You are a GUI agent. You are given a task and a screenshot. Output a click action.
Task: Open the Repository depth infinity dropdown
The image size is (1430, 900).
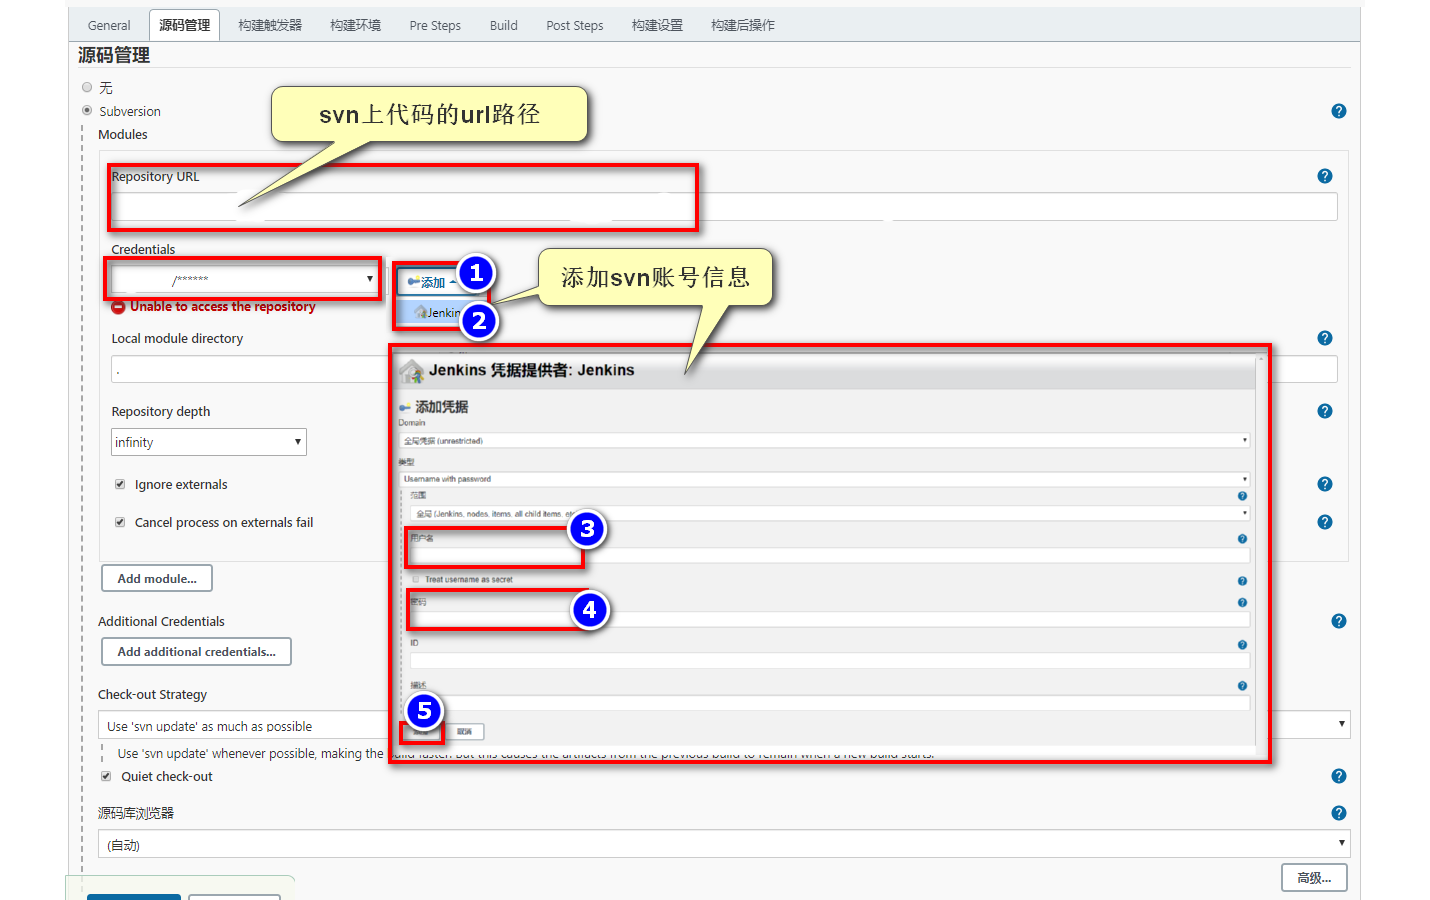209,442
